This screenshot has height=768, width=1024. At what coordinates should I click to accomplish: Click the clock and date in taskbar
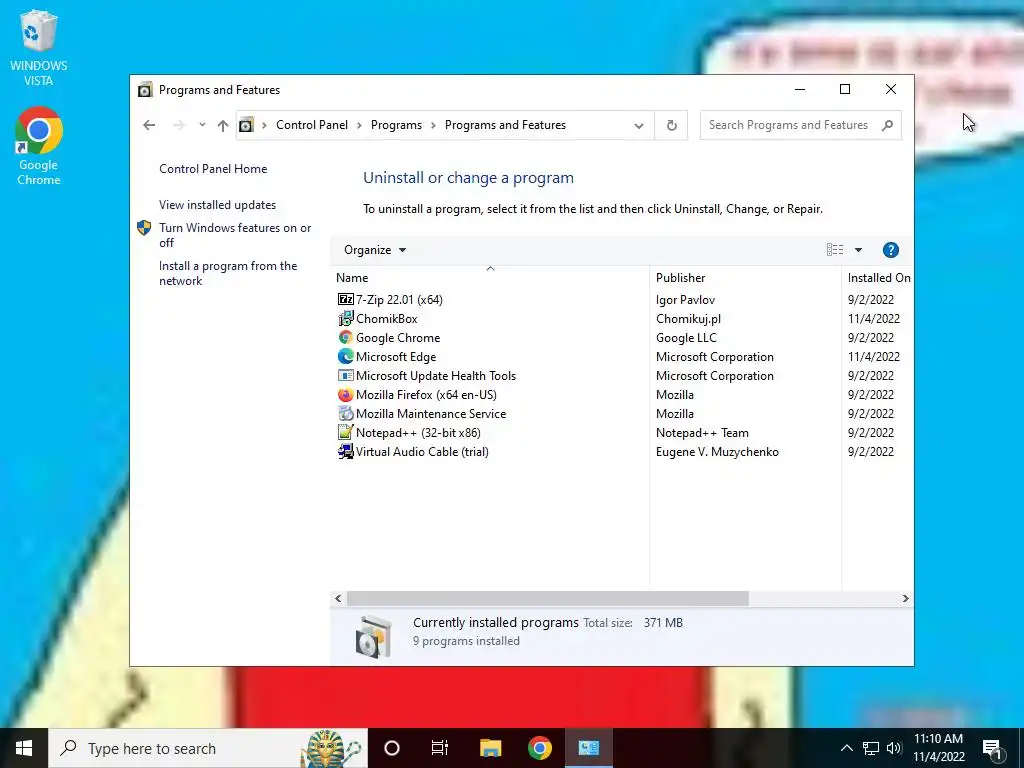[938, 748]
